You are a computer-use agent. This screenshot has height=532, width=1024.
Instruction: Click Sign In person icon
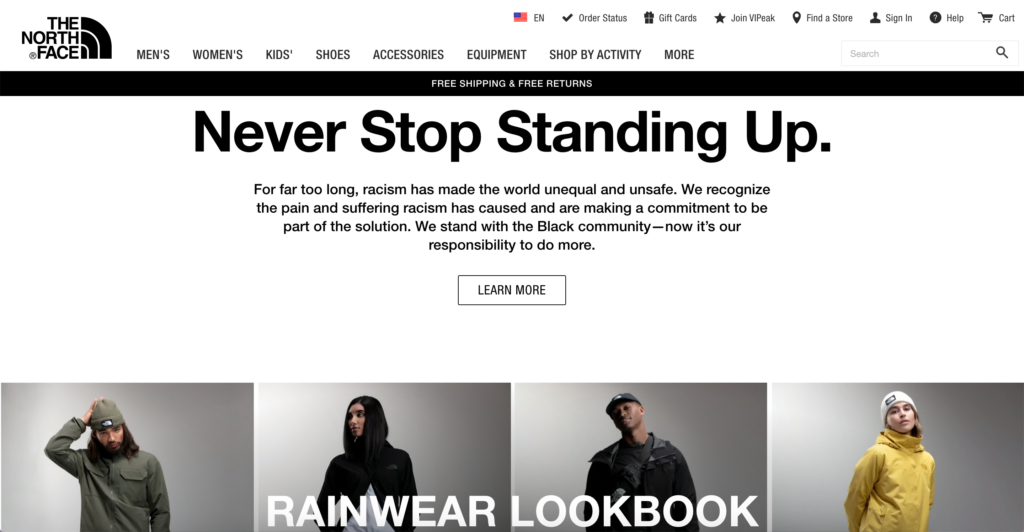[x=875, y=18]
